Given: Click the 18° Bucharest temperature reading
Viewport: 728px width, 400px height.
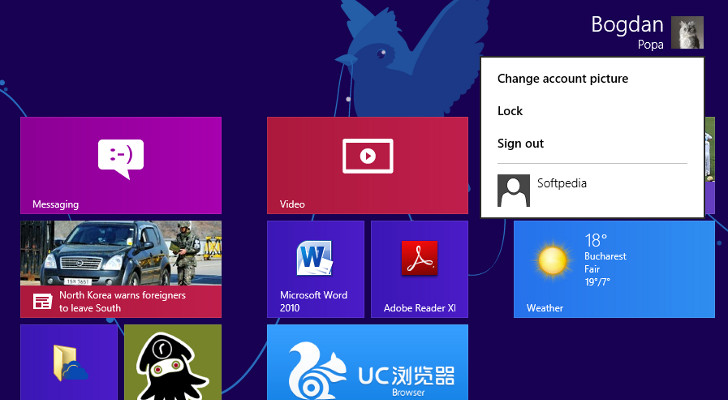Looking at the screenshot, I should pyautogui.click(x=596, y=240).
